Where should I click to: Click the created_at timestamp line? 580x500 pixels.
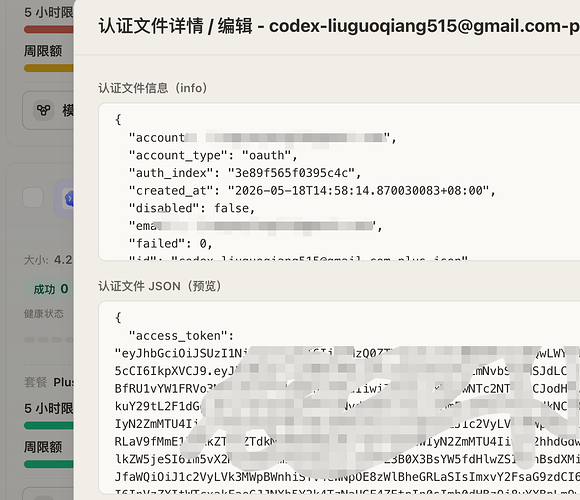click(312, 190)
